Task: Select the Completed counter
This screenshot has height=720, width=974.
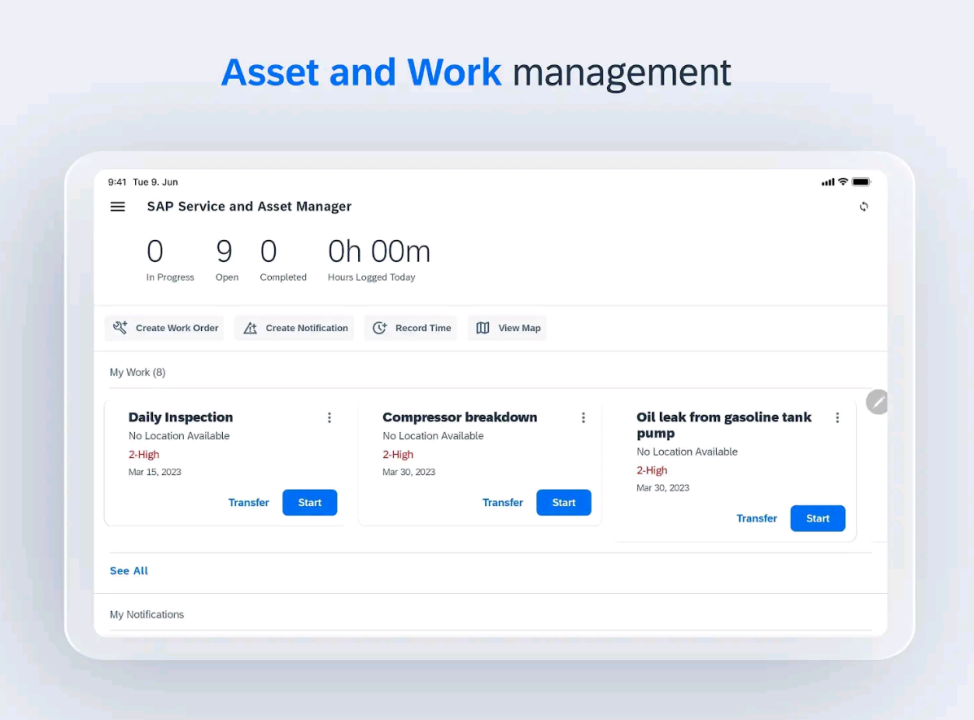Action: (x=283, y=261)
